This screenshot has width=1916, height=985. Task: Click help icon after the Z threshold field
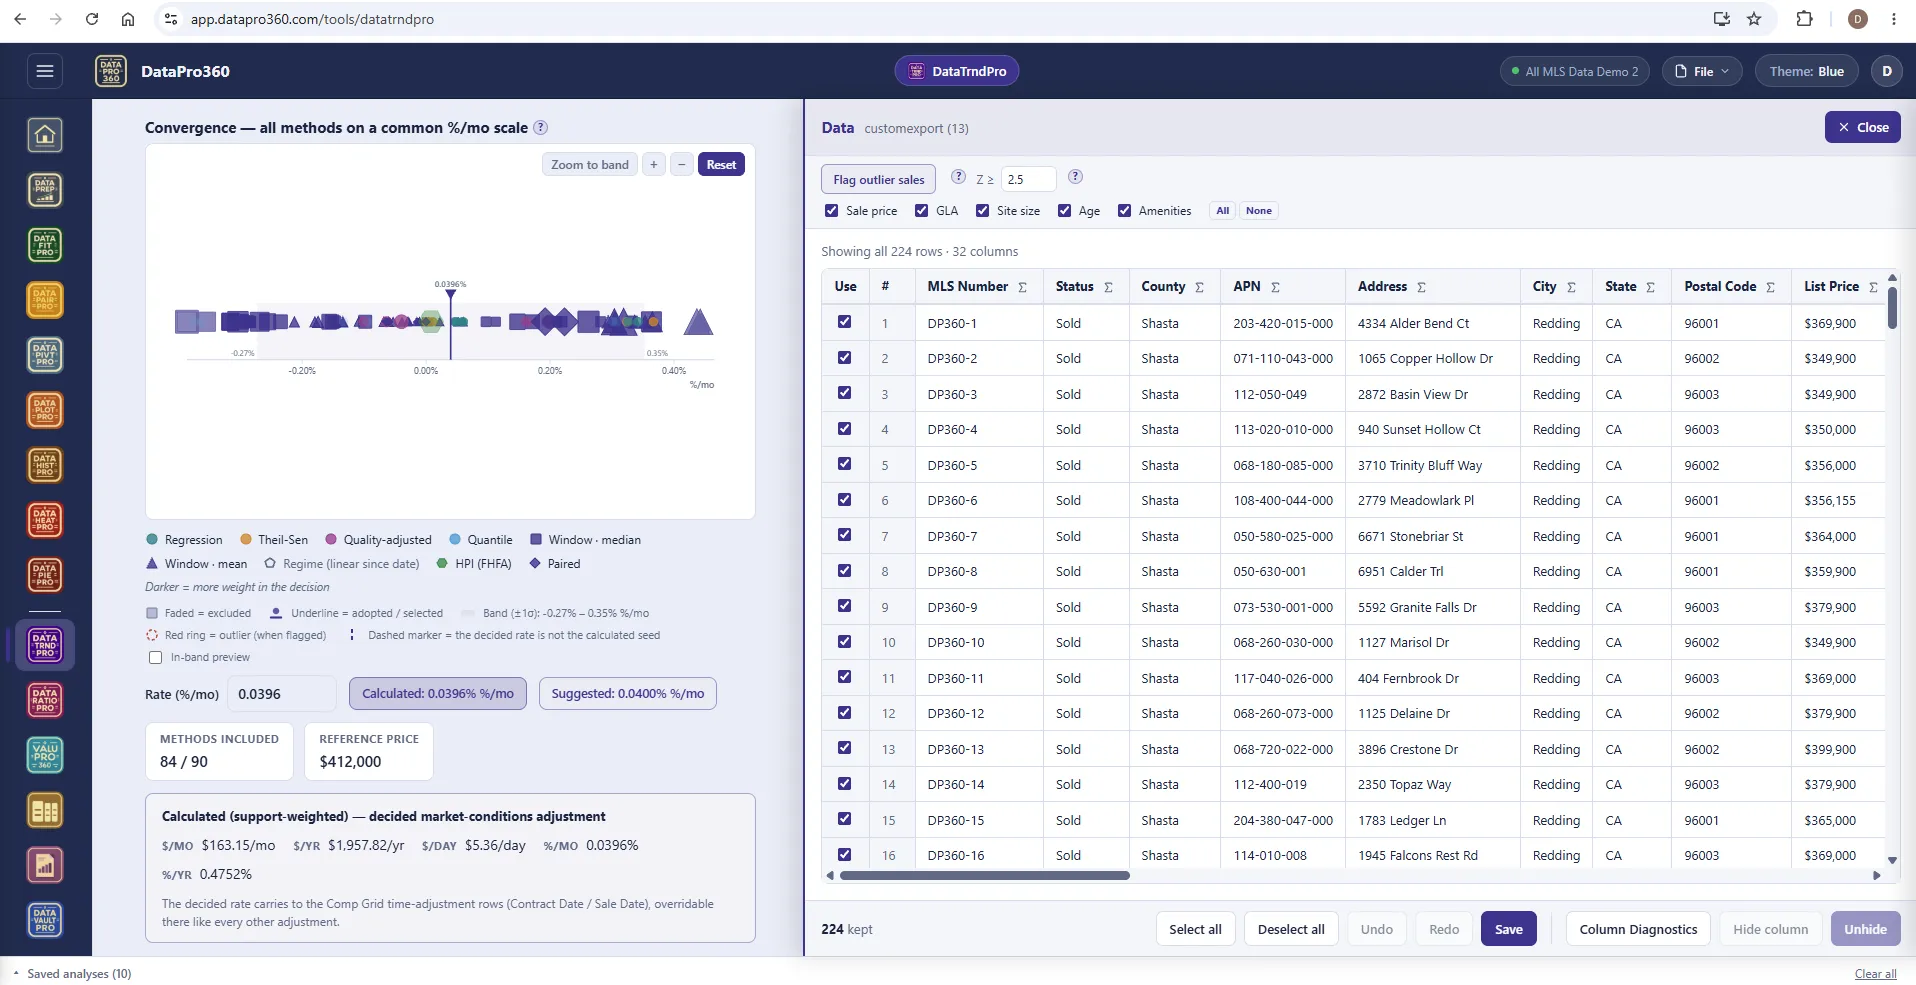[x=1075, y=177]
